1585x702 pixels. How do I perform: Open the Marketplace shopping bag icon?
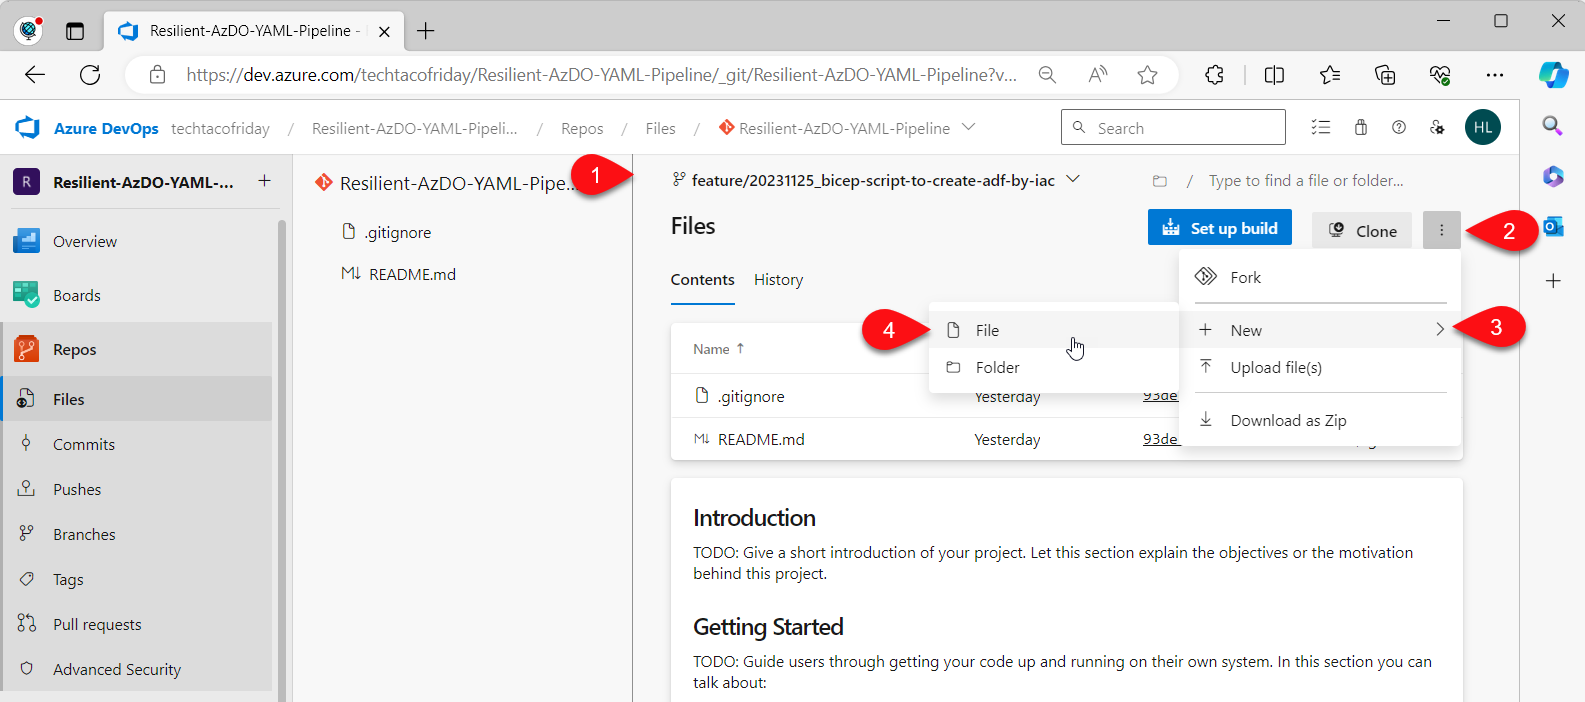point(1361,127)
